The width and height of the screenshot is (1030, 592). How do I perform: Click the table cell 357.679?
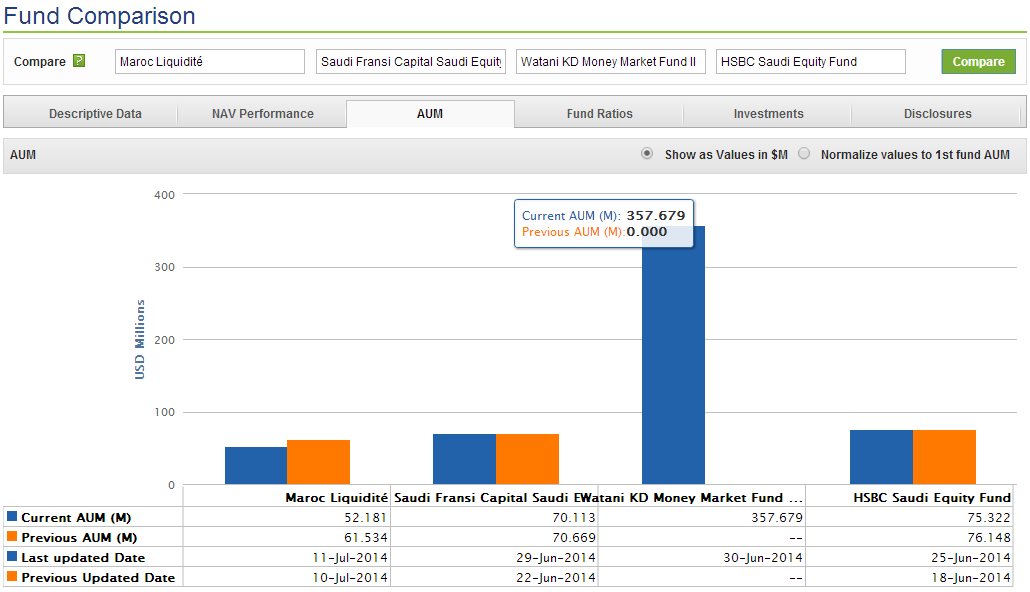tap(776, 518)
